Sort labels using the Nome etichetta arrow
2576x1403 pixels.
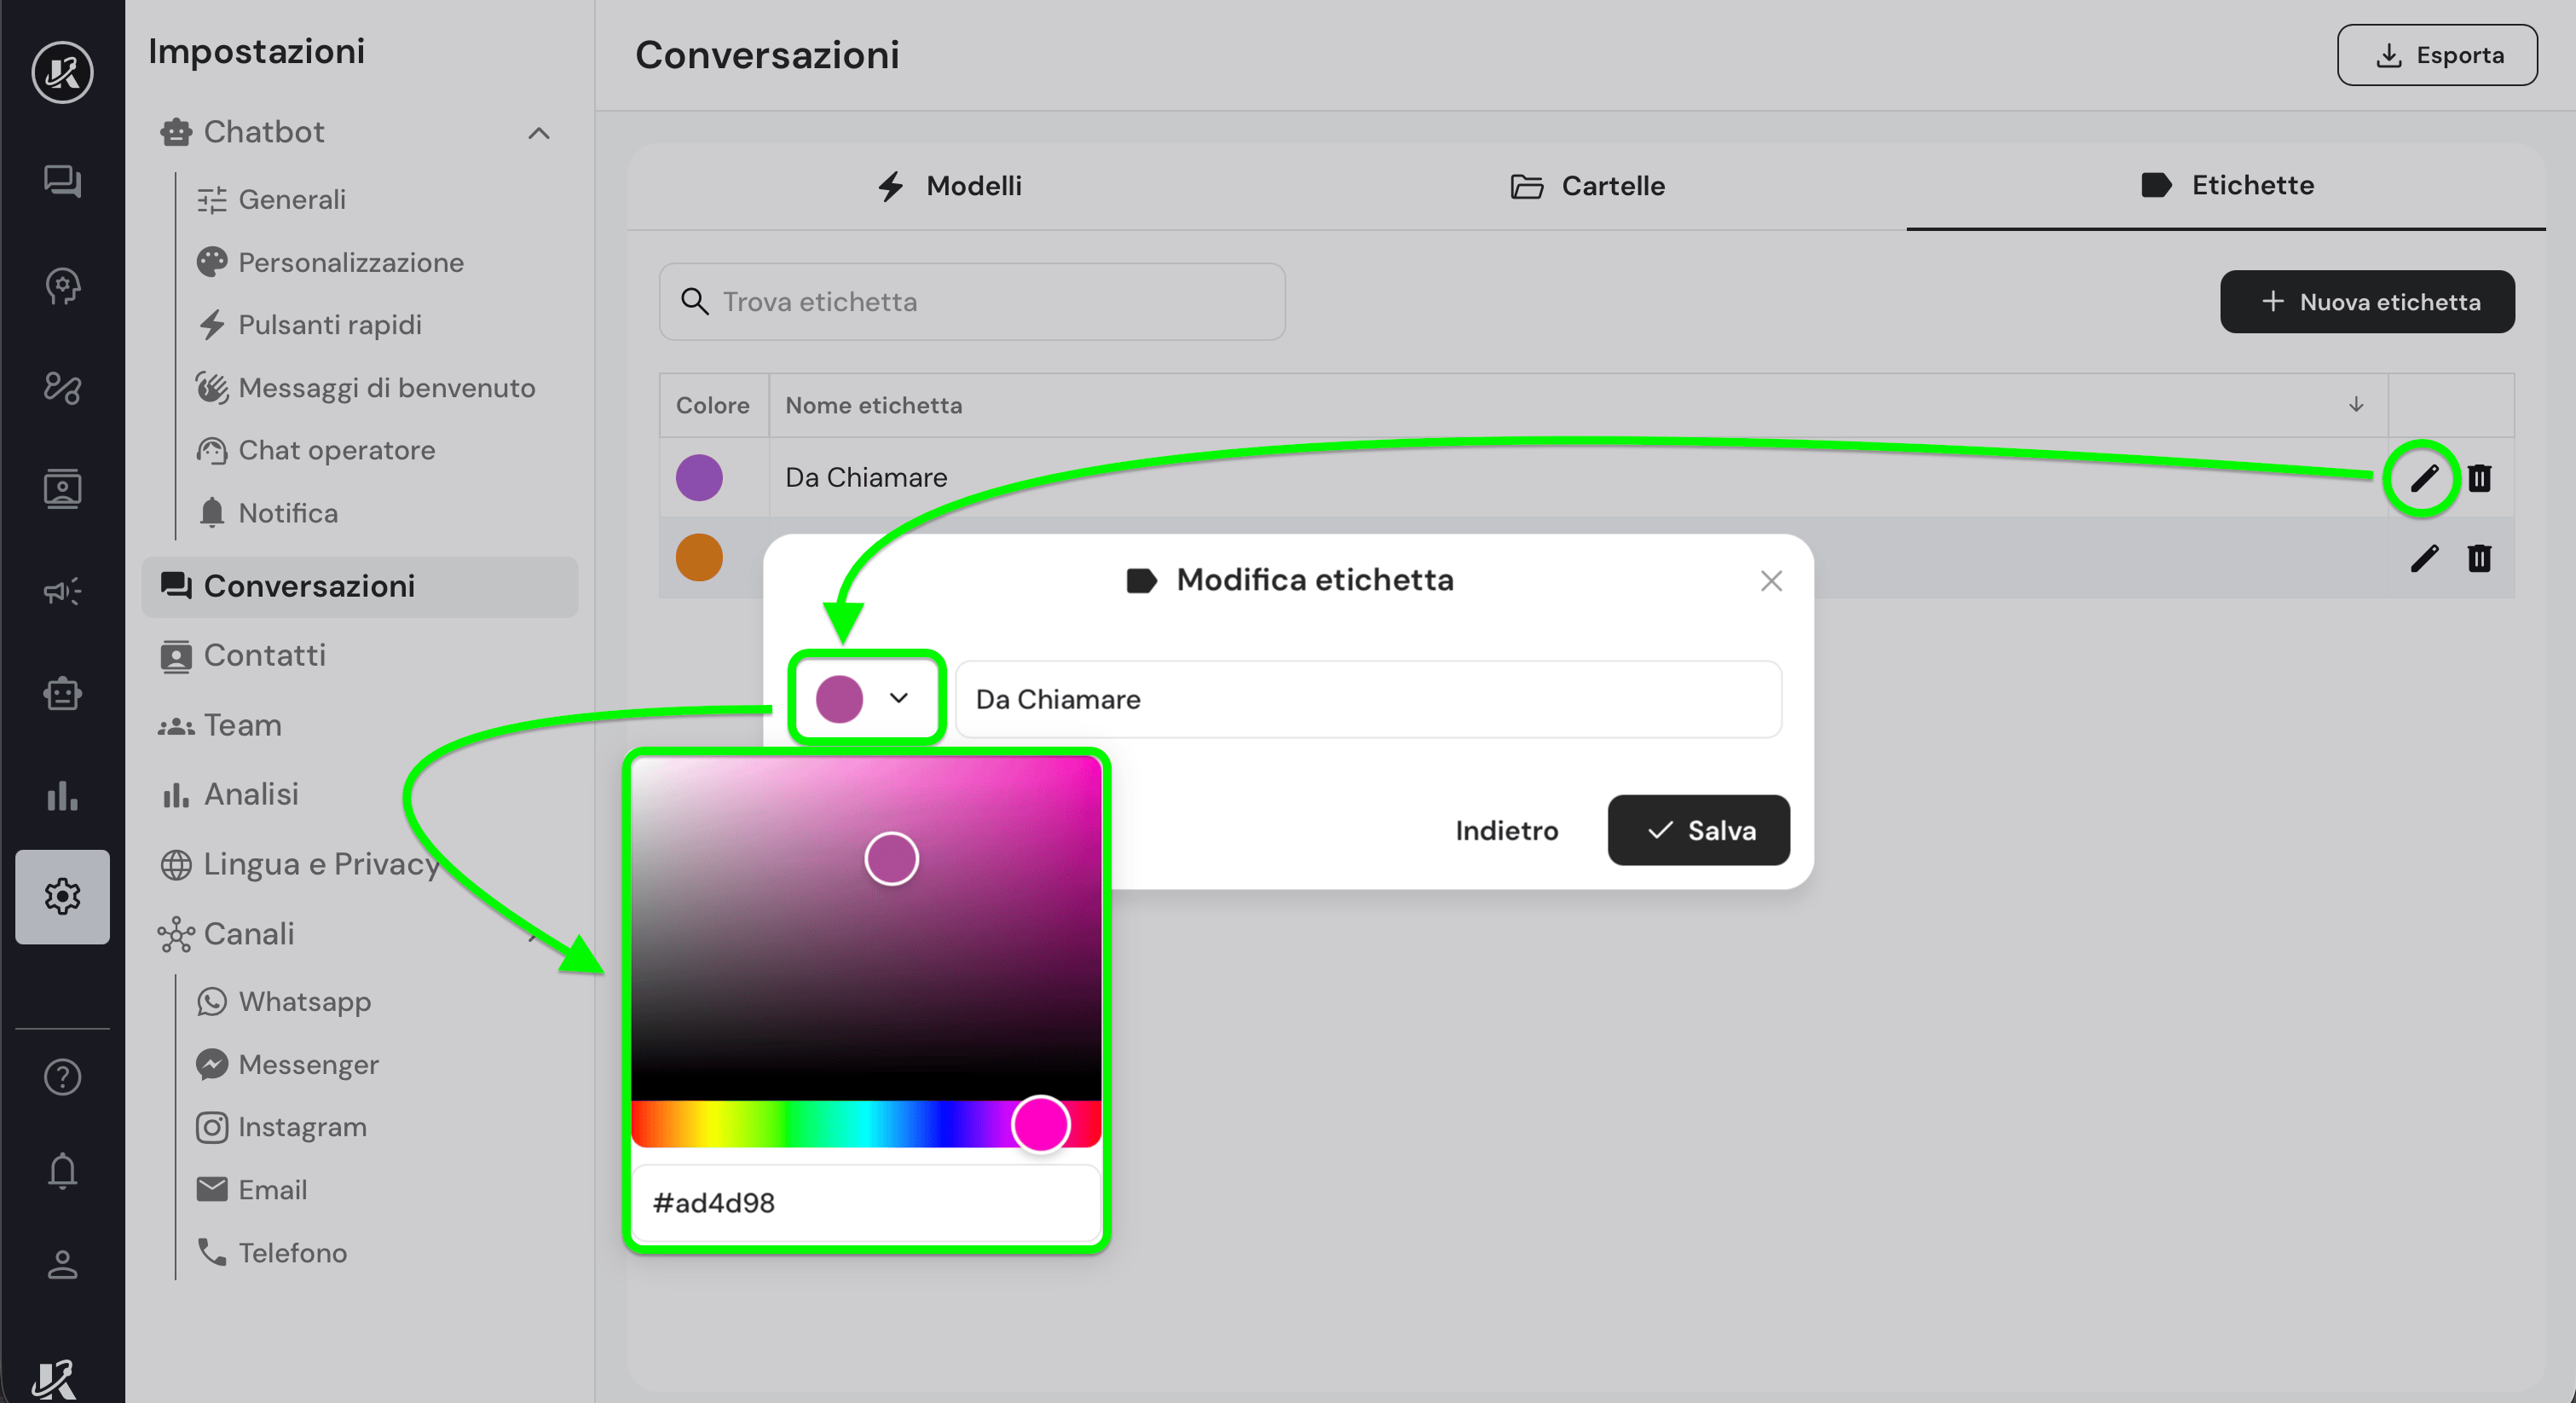[x=2355, y=405]
